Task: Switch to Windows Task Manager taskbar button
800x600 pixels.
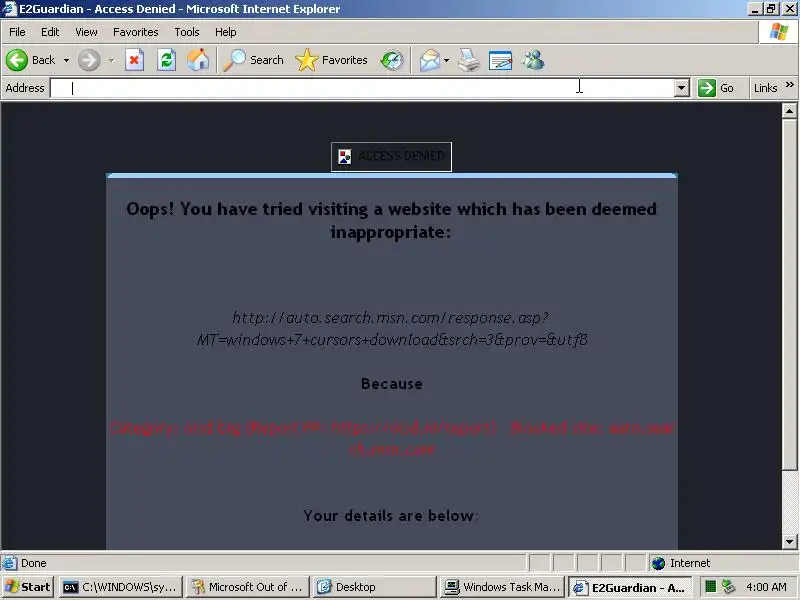Action: (x=502, y=587)
